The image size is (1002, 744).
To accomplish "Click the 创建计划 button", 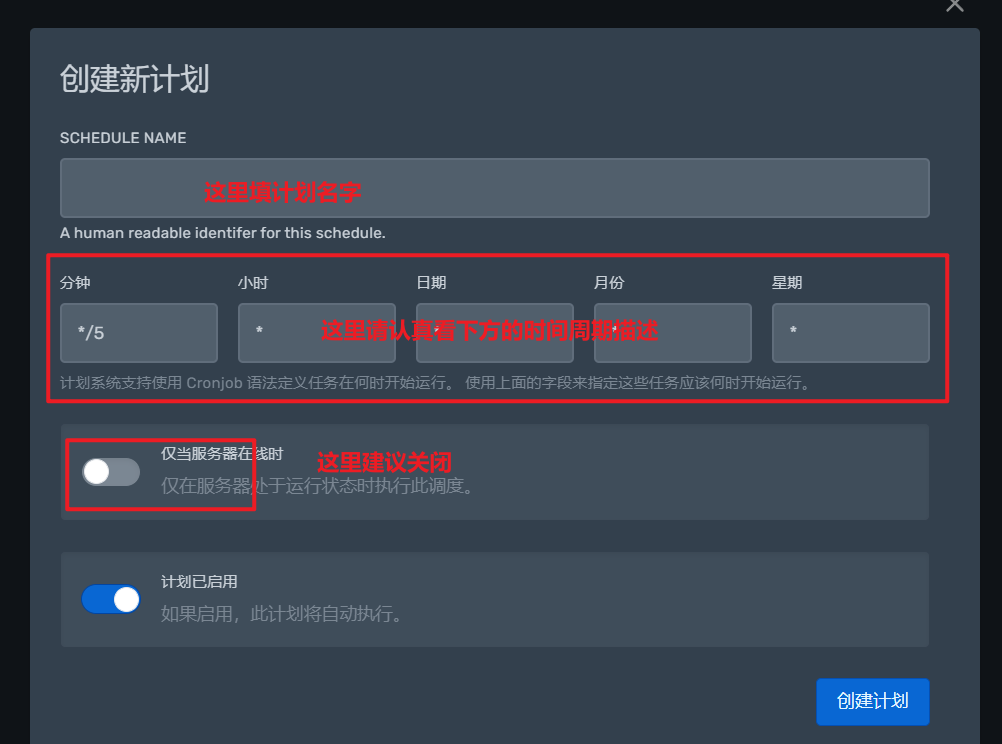I will point(873,702).
